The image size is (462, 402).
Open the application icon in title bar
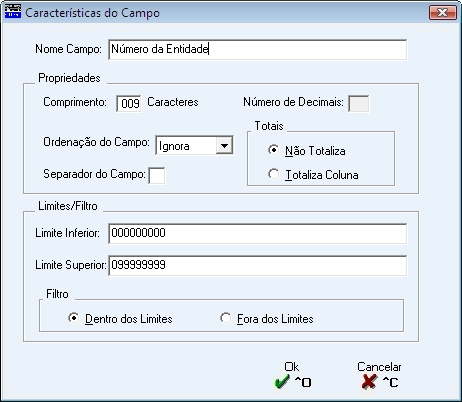(13, 12)
